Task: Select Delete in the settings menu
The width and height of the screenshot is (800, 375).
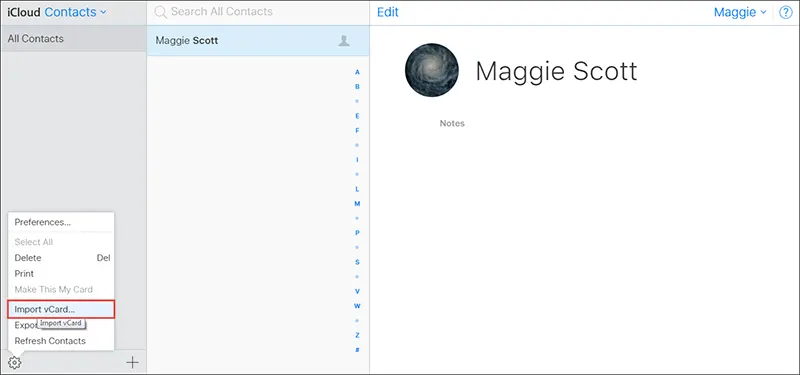Action: [x=61, y=258]
